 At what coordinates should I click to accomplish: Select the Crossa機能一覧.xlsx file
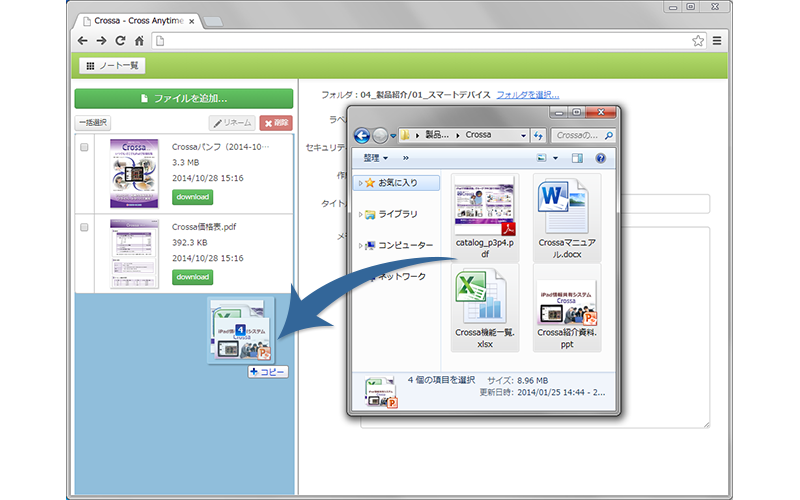pos(485,308)
